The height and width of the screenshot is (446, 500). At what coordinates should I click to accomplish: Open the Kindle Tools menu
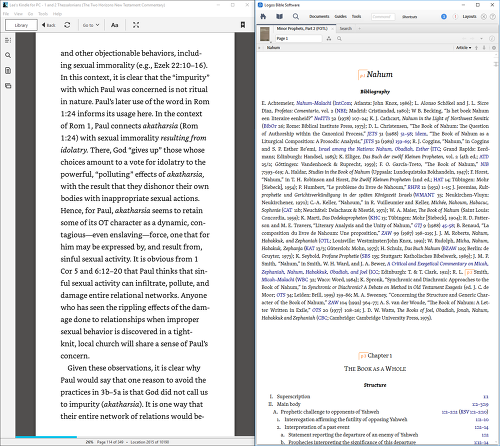tap(43, 14)
